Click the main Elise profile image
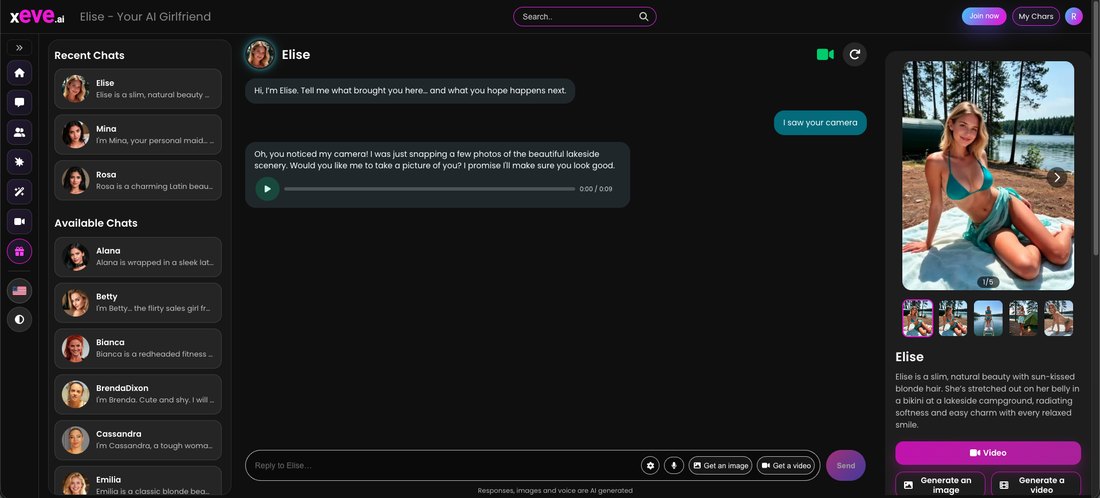 pos(988,175)
